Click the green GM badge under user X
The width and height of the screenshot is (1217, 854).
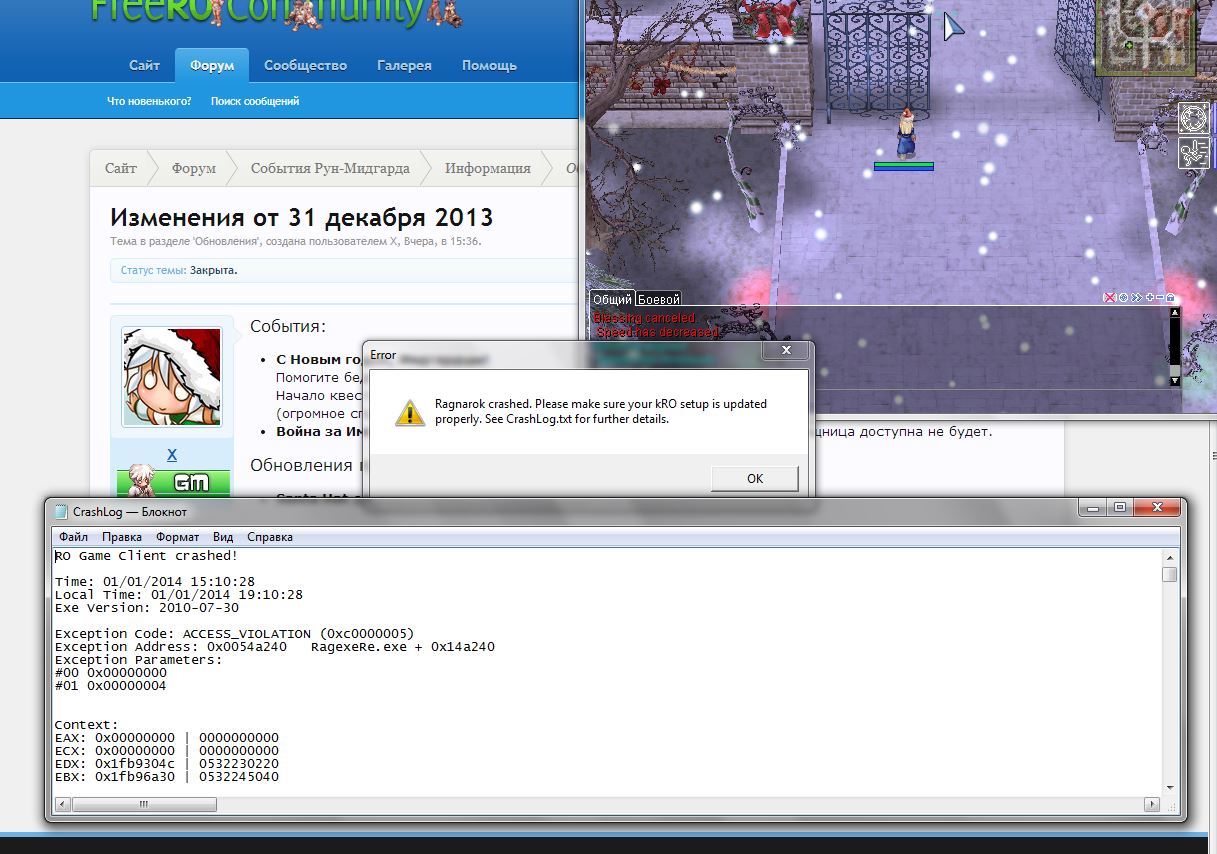tap(173, 481)
